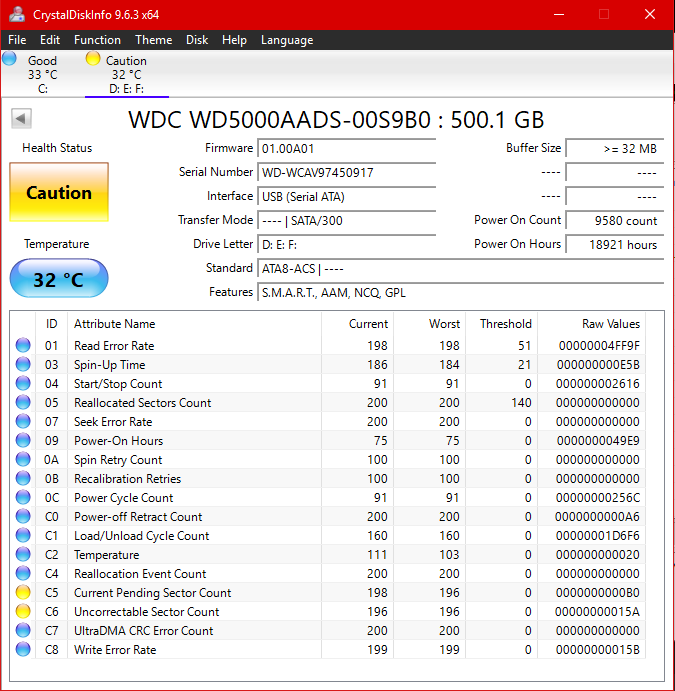This screenshot has width=675, height=691.
Task: Click status orb for Spin-Up Time
Action: 23,364
